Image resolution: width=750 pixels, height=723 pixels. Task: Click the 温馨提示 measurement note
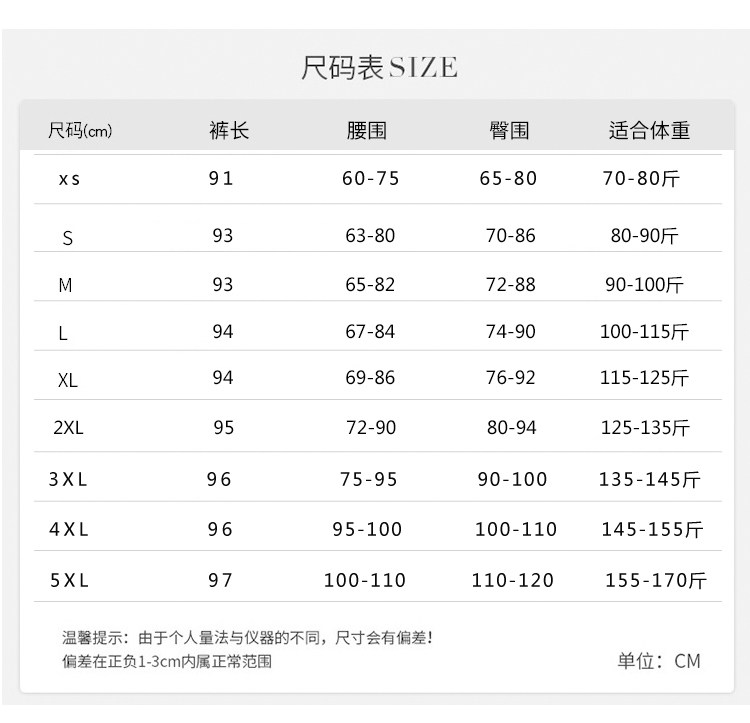click(247, 637)
